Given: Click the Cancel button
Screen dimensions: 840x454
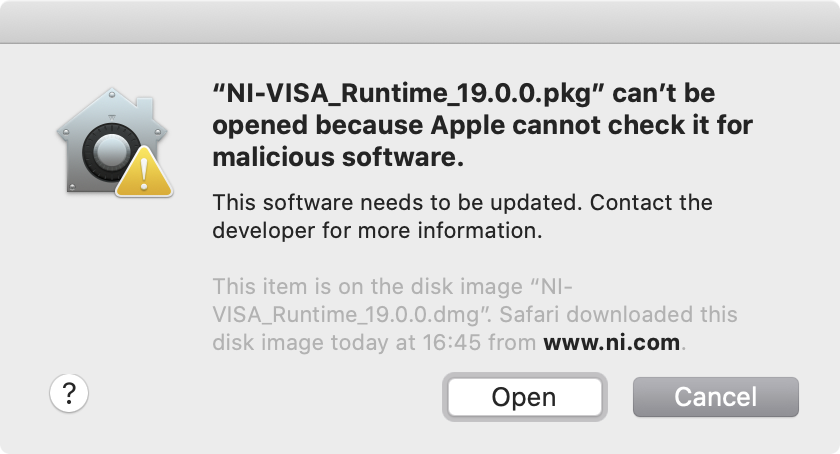Looking at the screenshot, I should pos(716,397).
